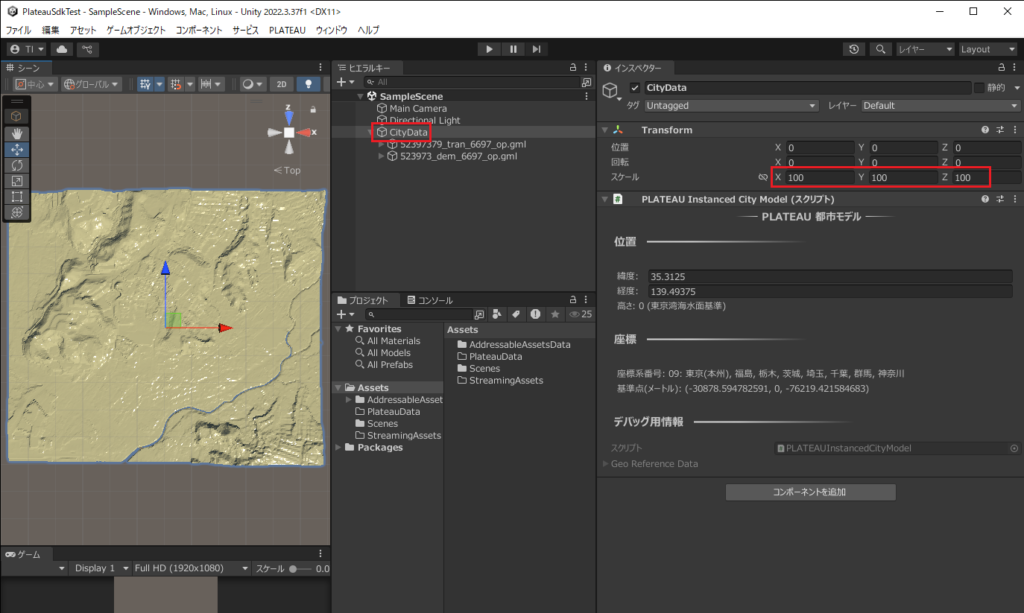
Task: Click Project search by label icon
Action: [x=516, y=315]
